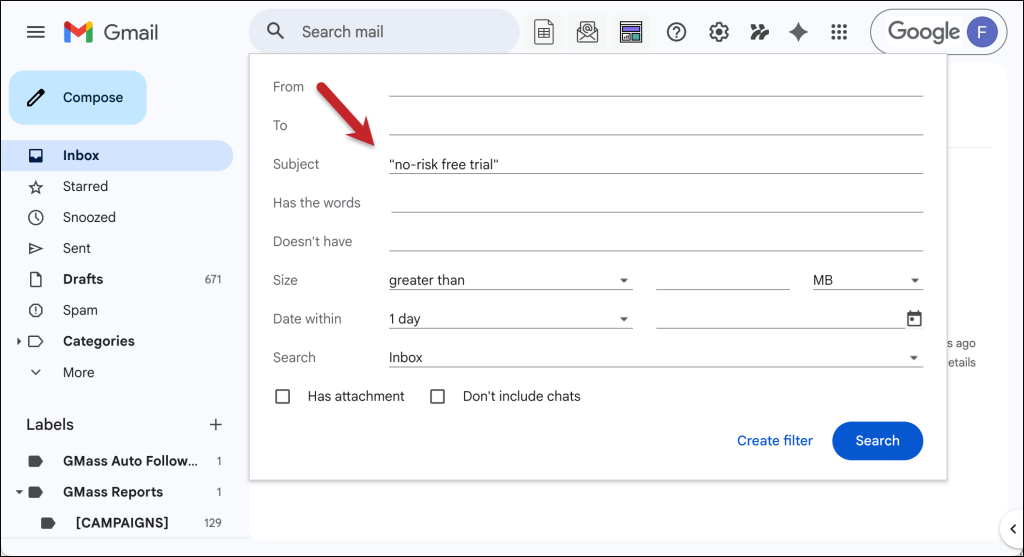
Task: Click the Settings gear icon
Action: point(718,32)
